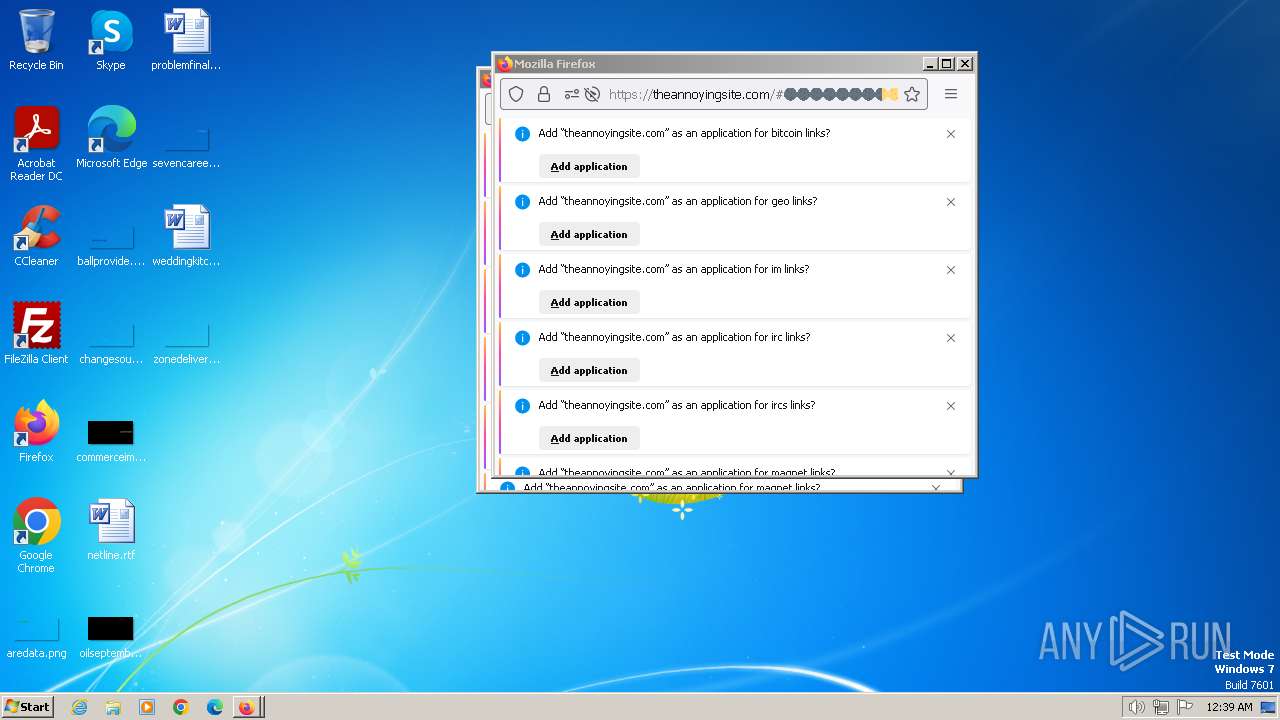Screen dimensions: 1280x720
Task: Click the padlock site security icon
Action: pyautogui.click(x=544, y=94)
